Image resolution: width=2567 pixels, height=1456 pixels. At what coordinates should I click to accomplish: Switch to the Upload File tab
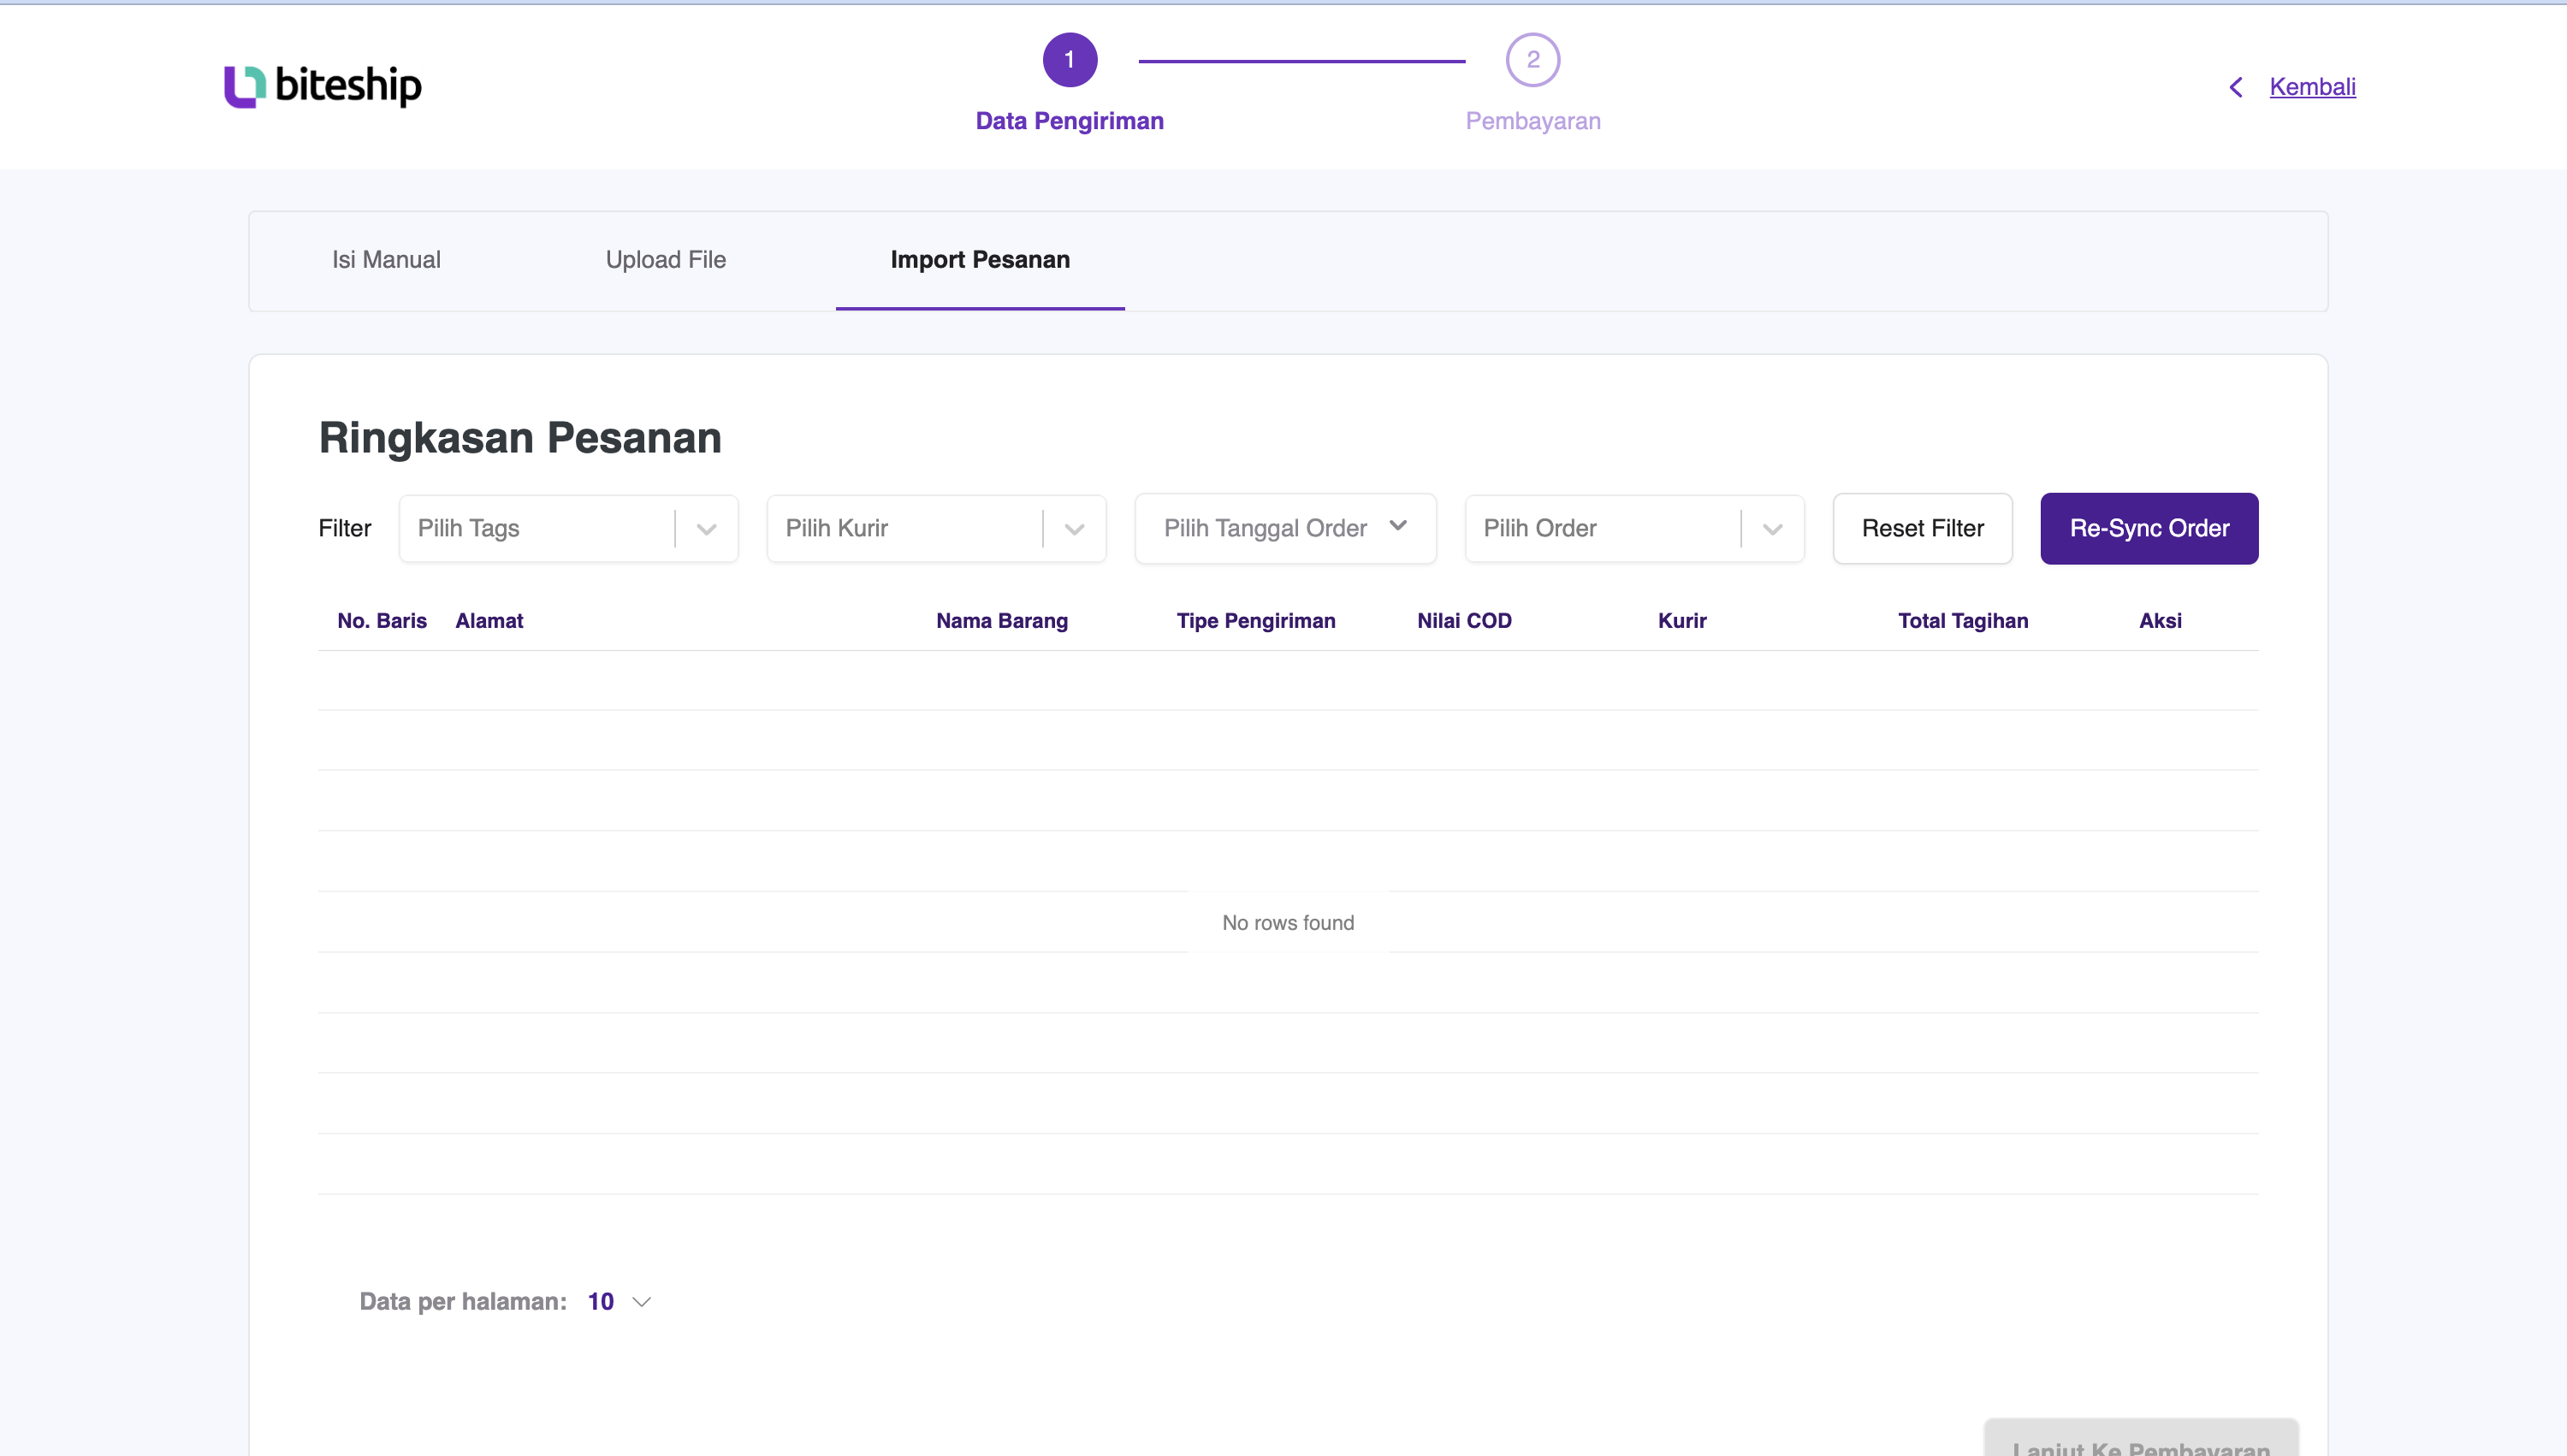[x=665, y=259]
